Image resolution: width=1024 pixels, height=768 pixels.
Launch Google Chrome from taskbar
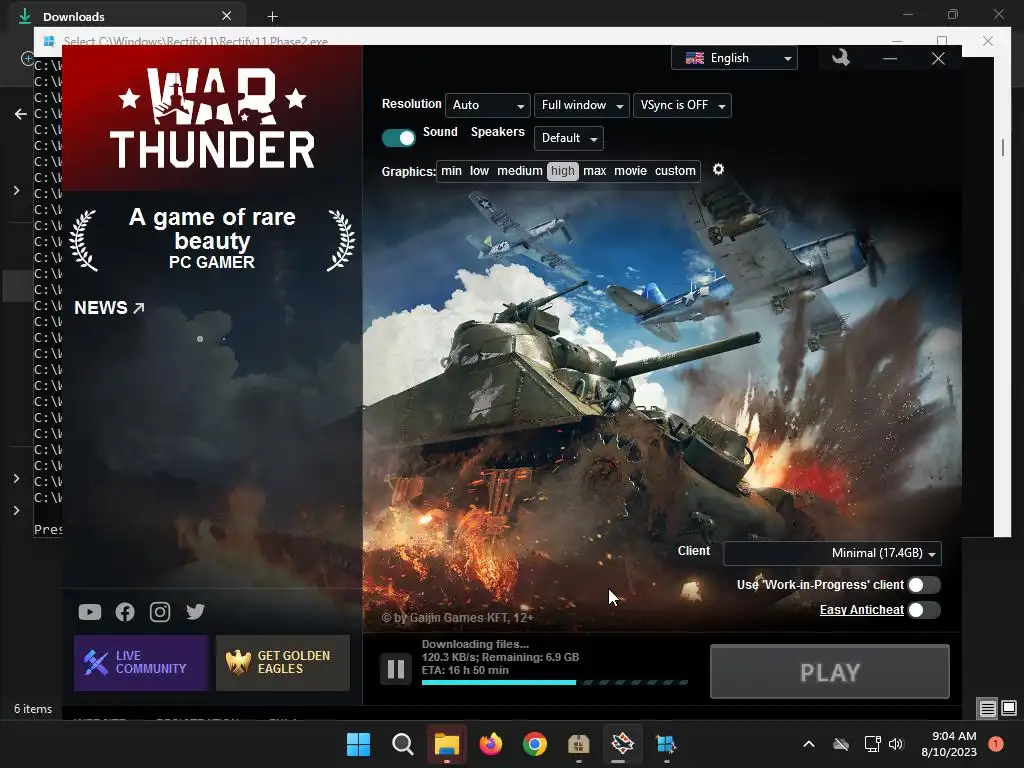tap(535, 744)
